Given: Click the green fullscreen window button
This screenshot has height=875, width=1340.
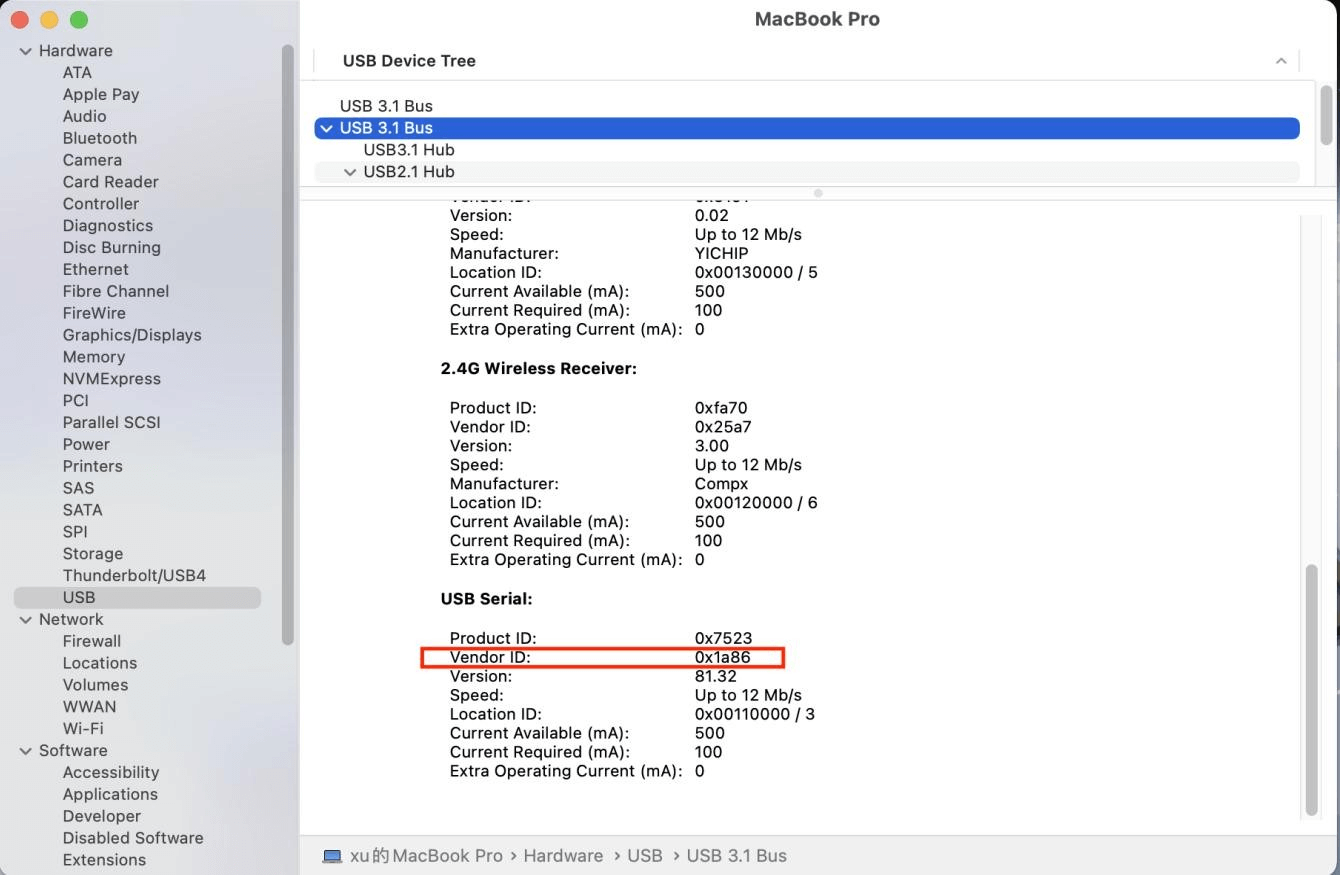Looking at the screenshot, I should (79, 20).
